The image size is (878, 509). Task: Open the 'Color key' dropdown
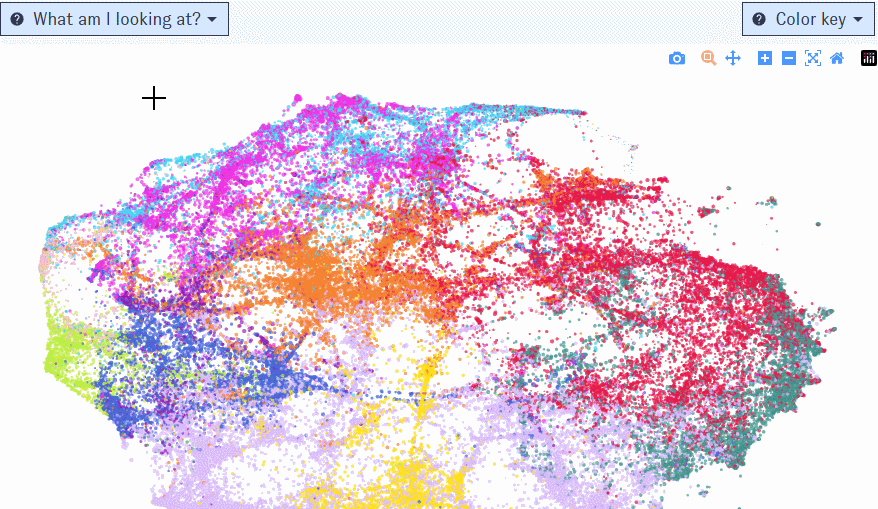pos(808,19)
